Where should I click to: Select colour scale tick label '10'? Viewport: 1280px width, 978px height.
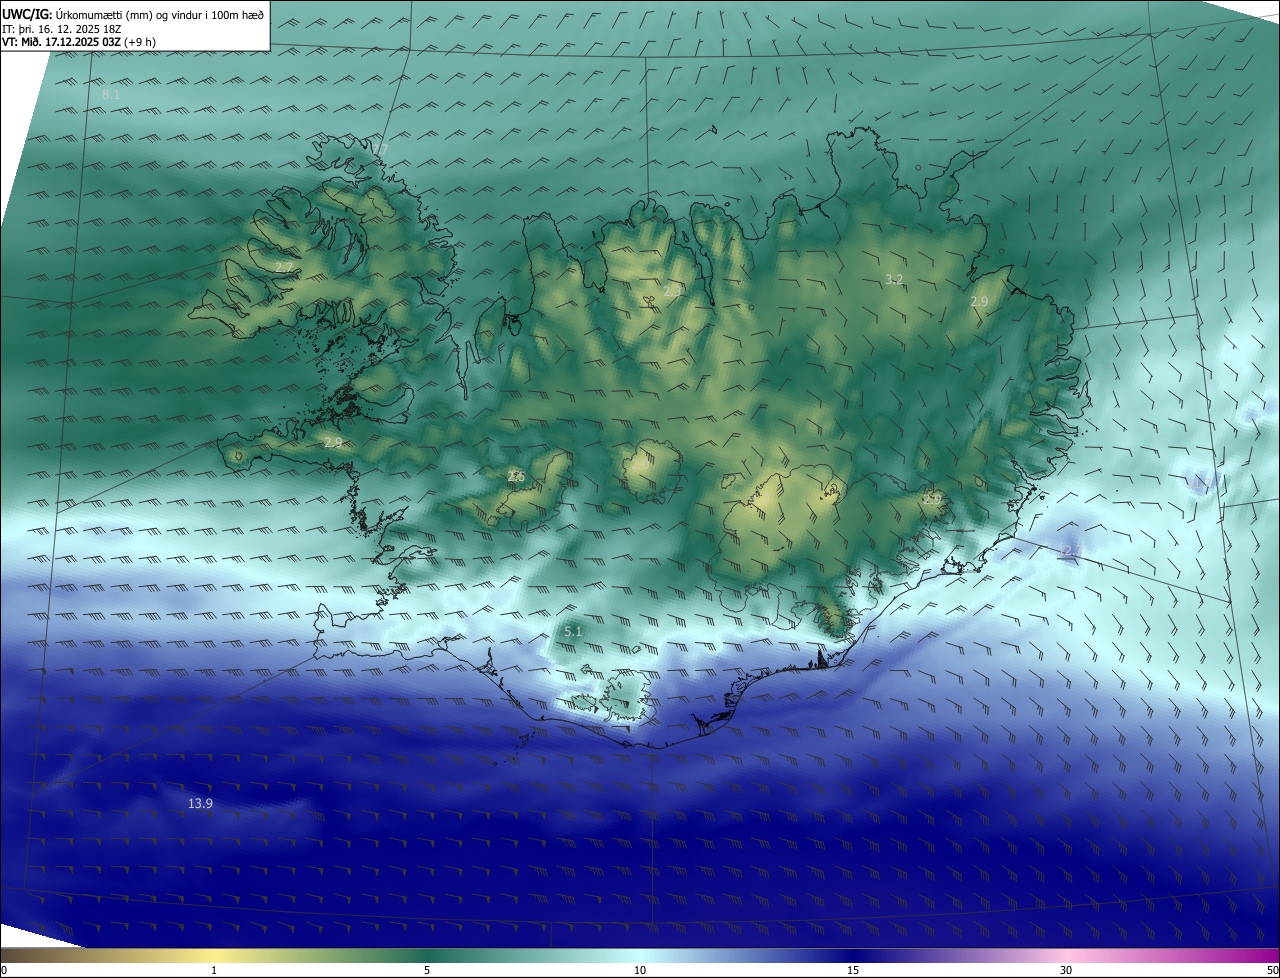pos(640,970)
